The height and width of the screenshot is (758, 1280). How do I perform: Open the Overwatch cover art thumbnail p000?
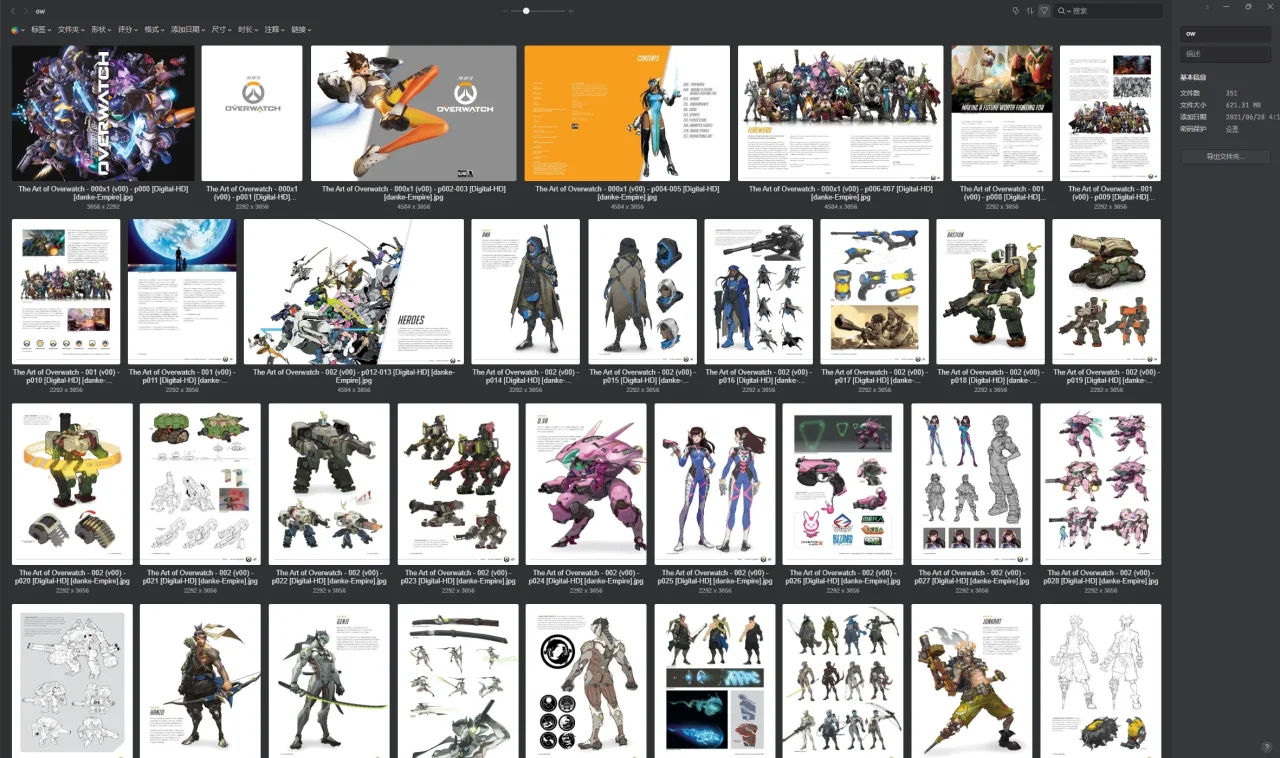pyautogui.click(x=103, y=113)
